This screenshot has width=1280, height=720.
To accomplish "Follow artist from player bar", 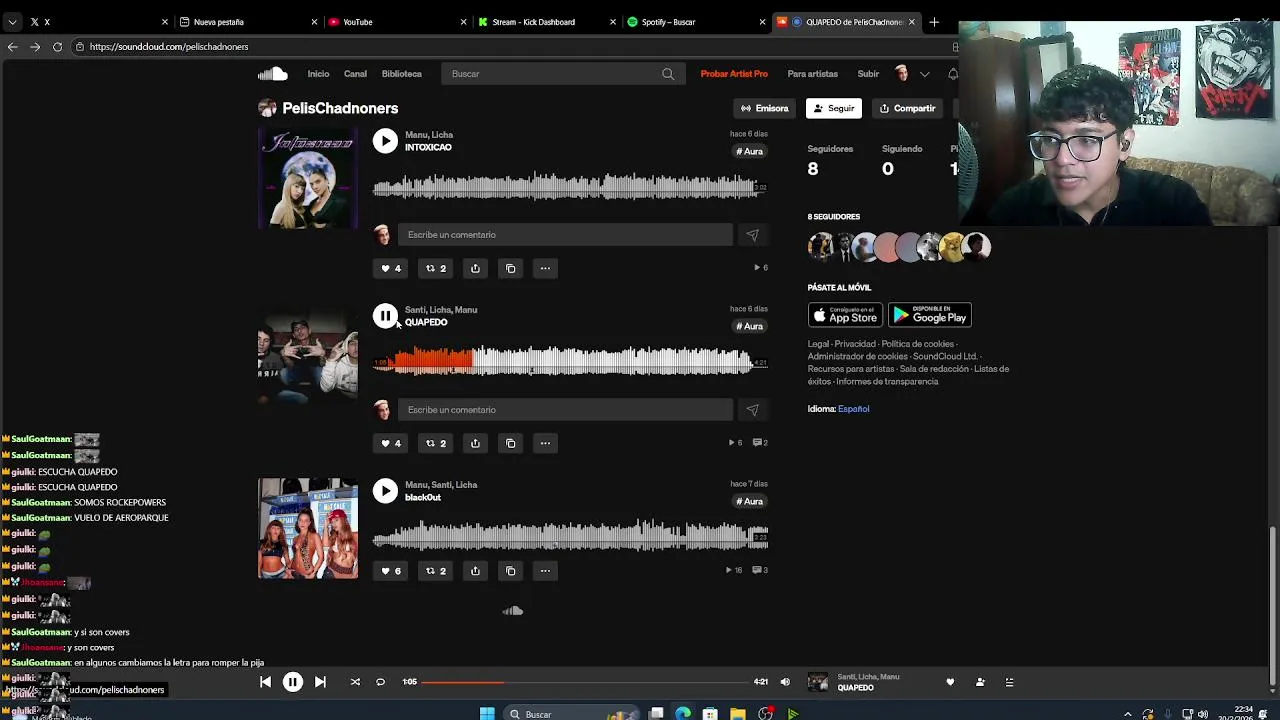I will click(x=980, y=682).
